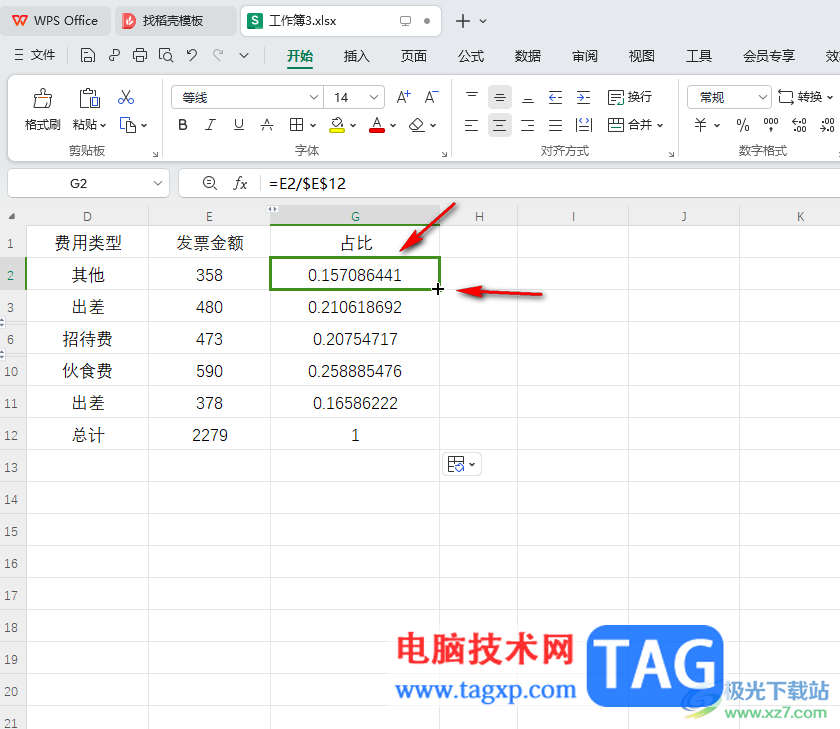Click Increase Indent icon
This screenshot has height=729, width=840.
[x=583, y=97]
